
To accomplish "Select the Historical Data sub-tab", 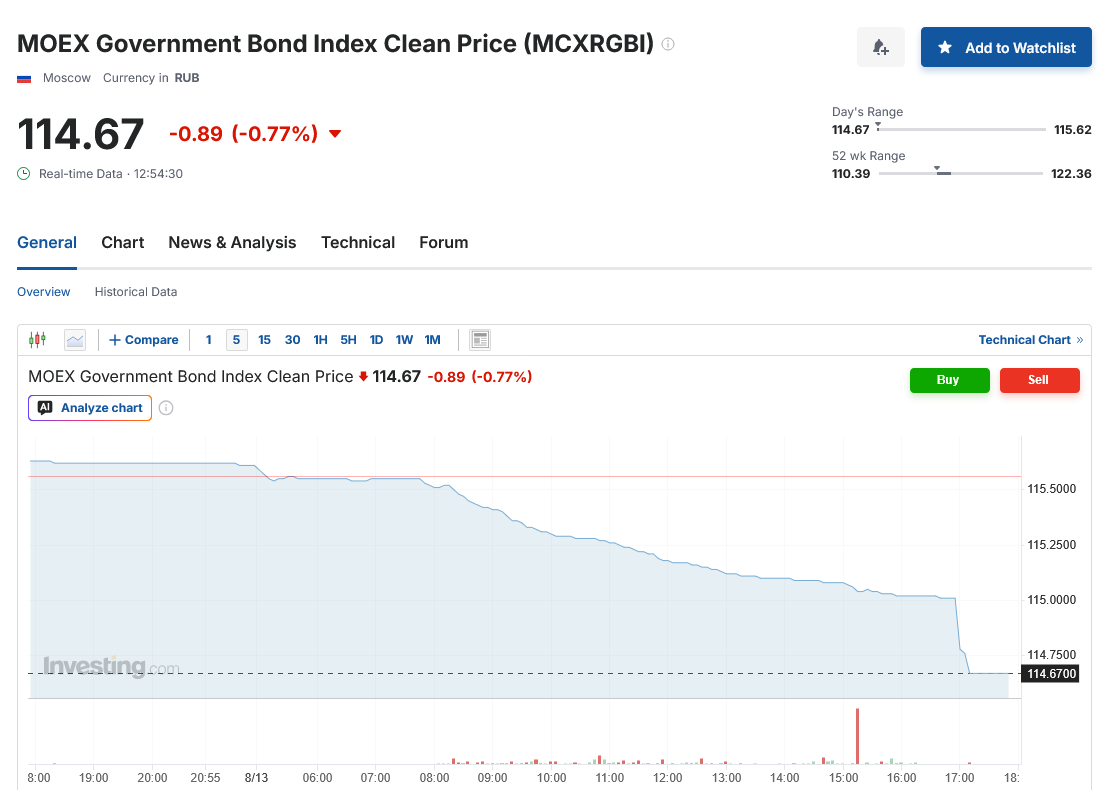I will (136, 292).
